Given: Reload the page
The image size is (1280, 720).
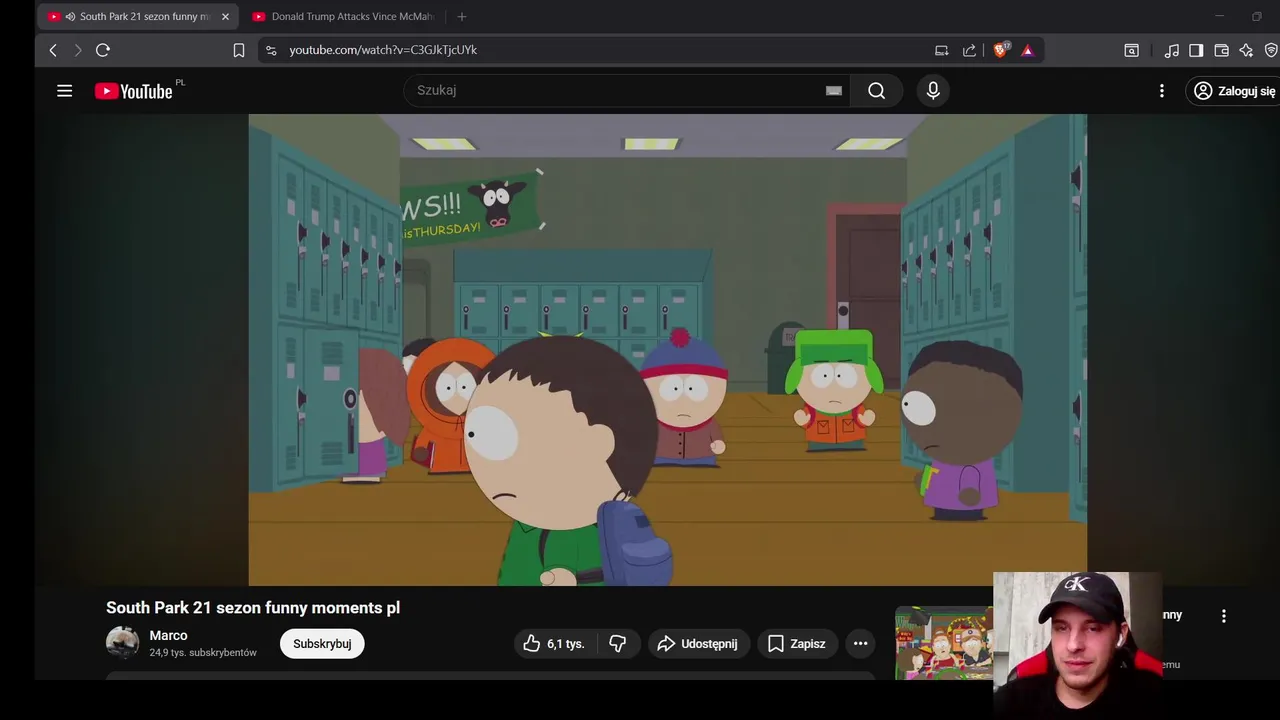Looking at the screenshot, I should [103, 50].
